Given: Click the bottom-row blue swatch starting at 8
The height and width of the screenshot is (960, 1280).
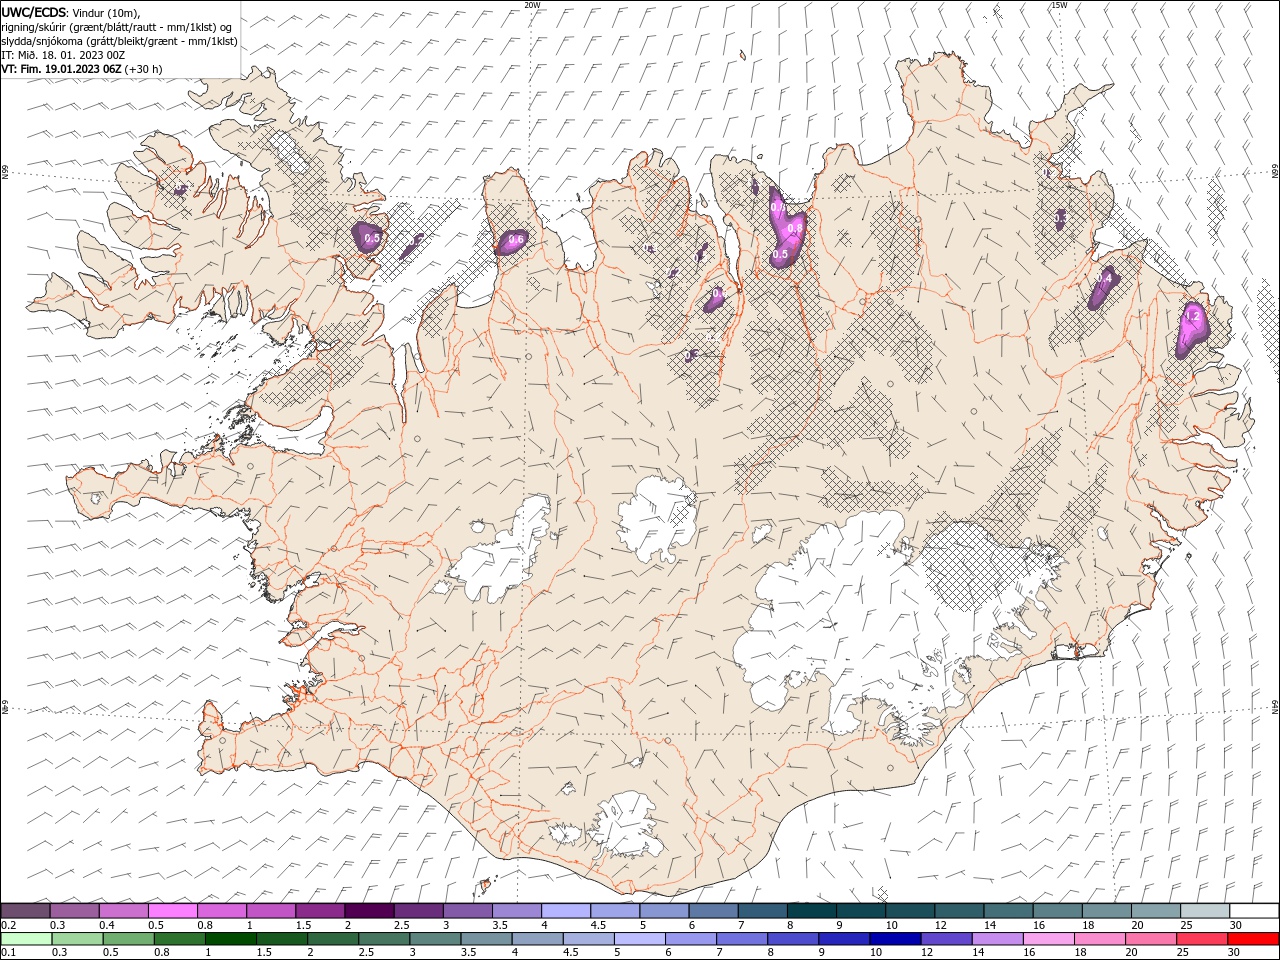Looking at the screenshot, I should coord(793,938).
